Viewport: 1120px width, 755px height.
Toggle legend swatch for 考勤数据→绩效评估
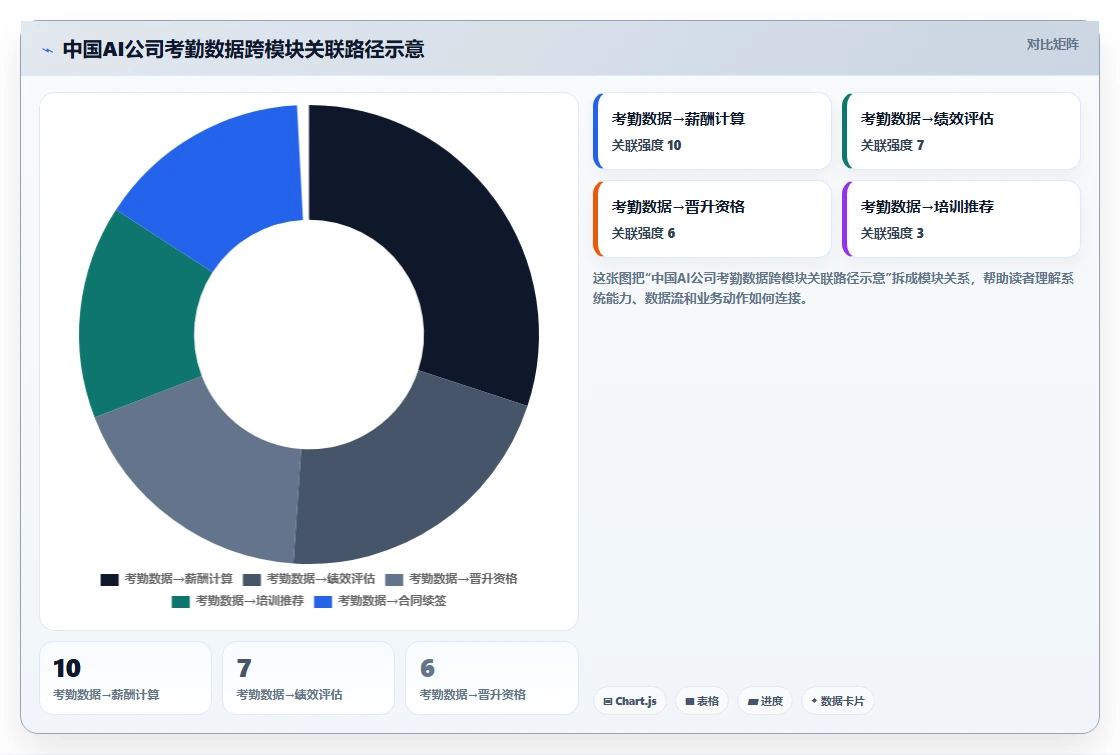[x=251, y=579]
